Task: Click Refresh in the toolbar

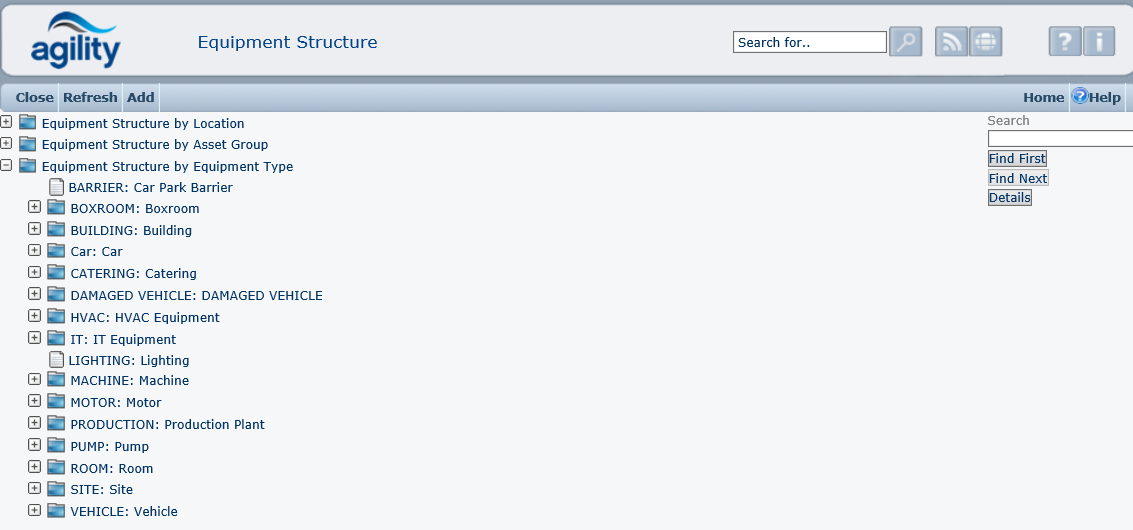Action: click(90, 97)
